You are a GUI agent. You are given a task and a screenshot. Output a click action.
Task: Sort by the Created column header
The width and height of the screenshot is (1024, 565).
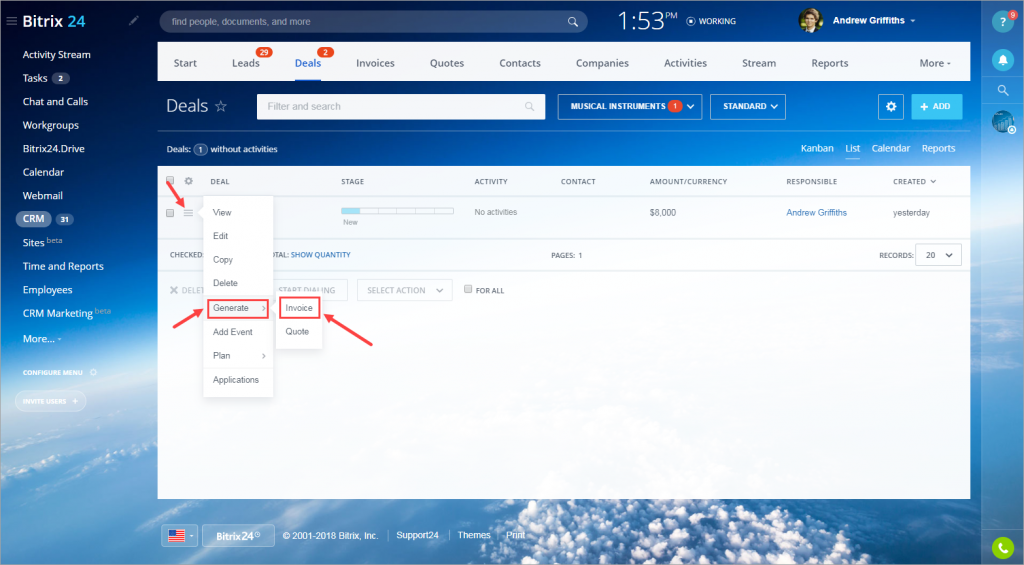click(914, 182)
